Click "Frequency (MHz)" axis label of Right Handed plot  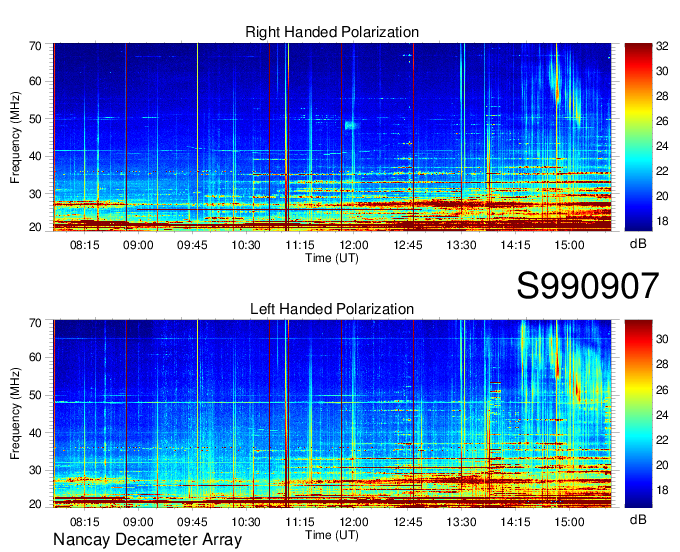tap(15, 137)
